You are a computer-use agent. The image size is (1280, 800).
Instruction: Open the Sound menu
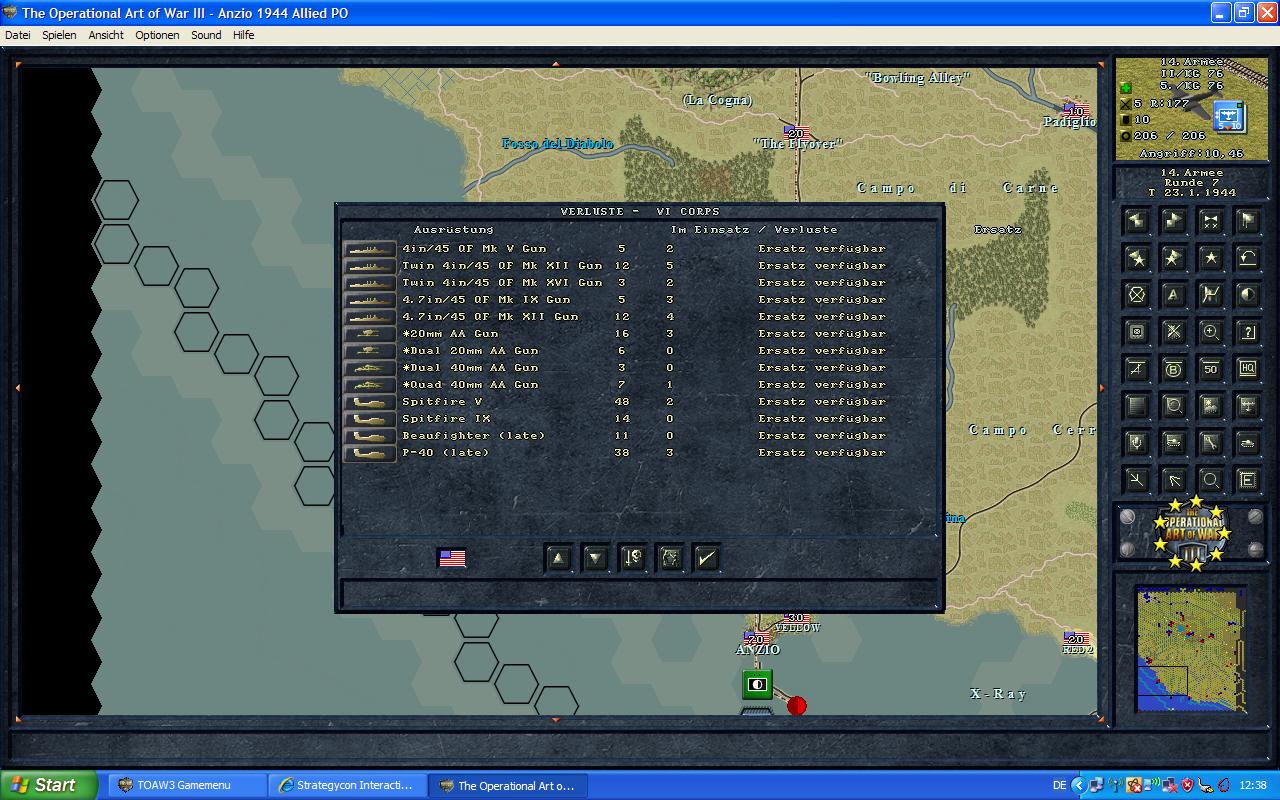[x=206, y=35]
